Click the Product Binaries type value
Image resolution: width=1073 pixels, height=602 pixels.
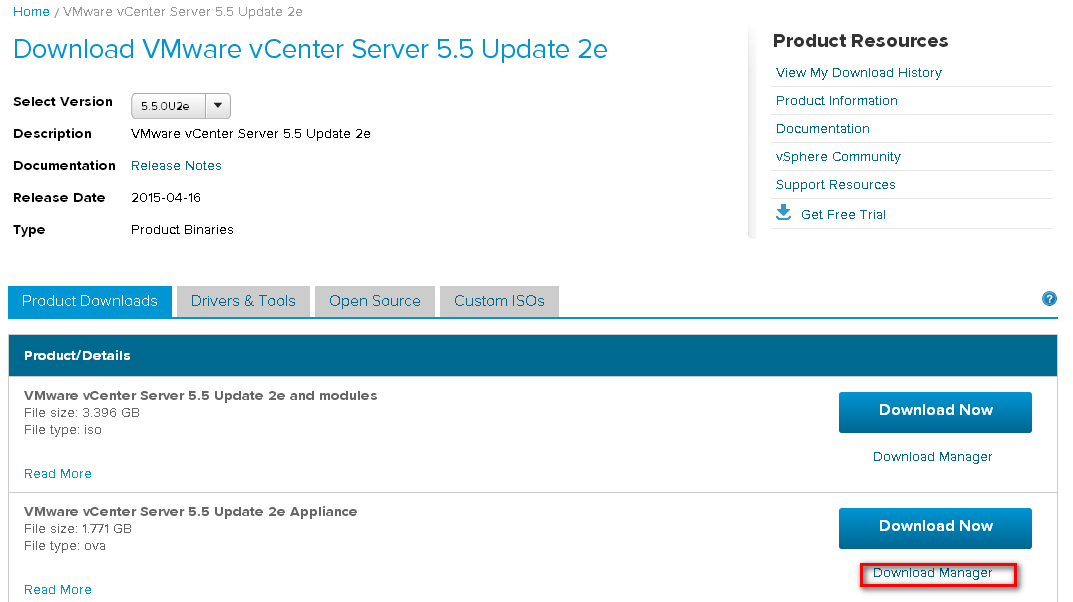pyautogui.click(x=182, y=230)
